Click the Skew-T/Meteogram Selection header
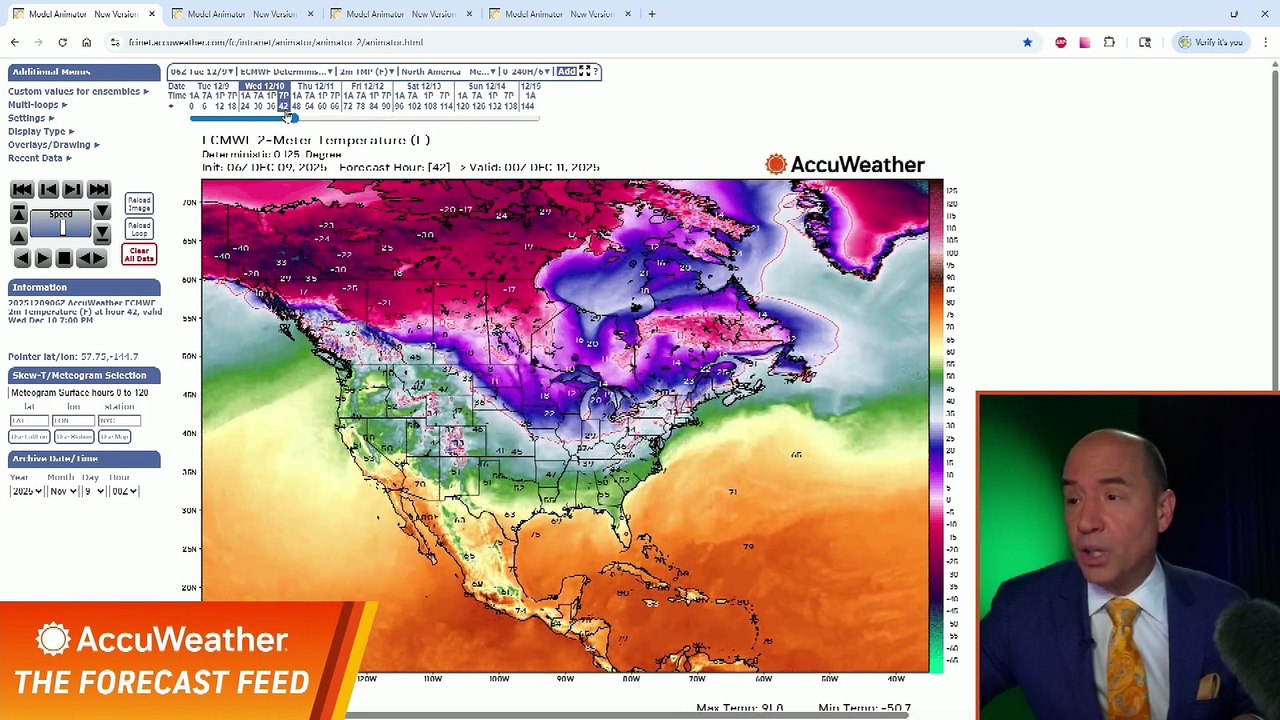The image size is (1280, 720). (84, 375)
